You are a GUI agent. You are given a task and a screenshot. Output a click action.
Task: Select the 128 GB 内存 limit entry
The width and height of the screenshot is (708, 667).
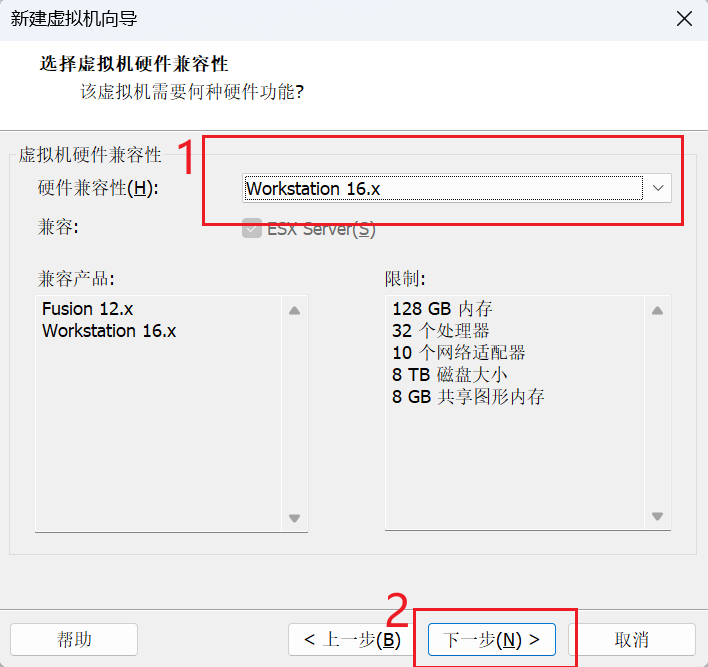pyautogui.click(x=442, y=309)
